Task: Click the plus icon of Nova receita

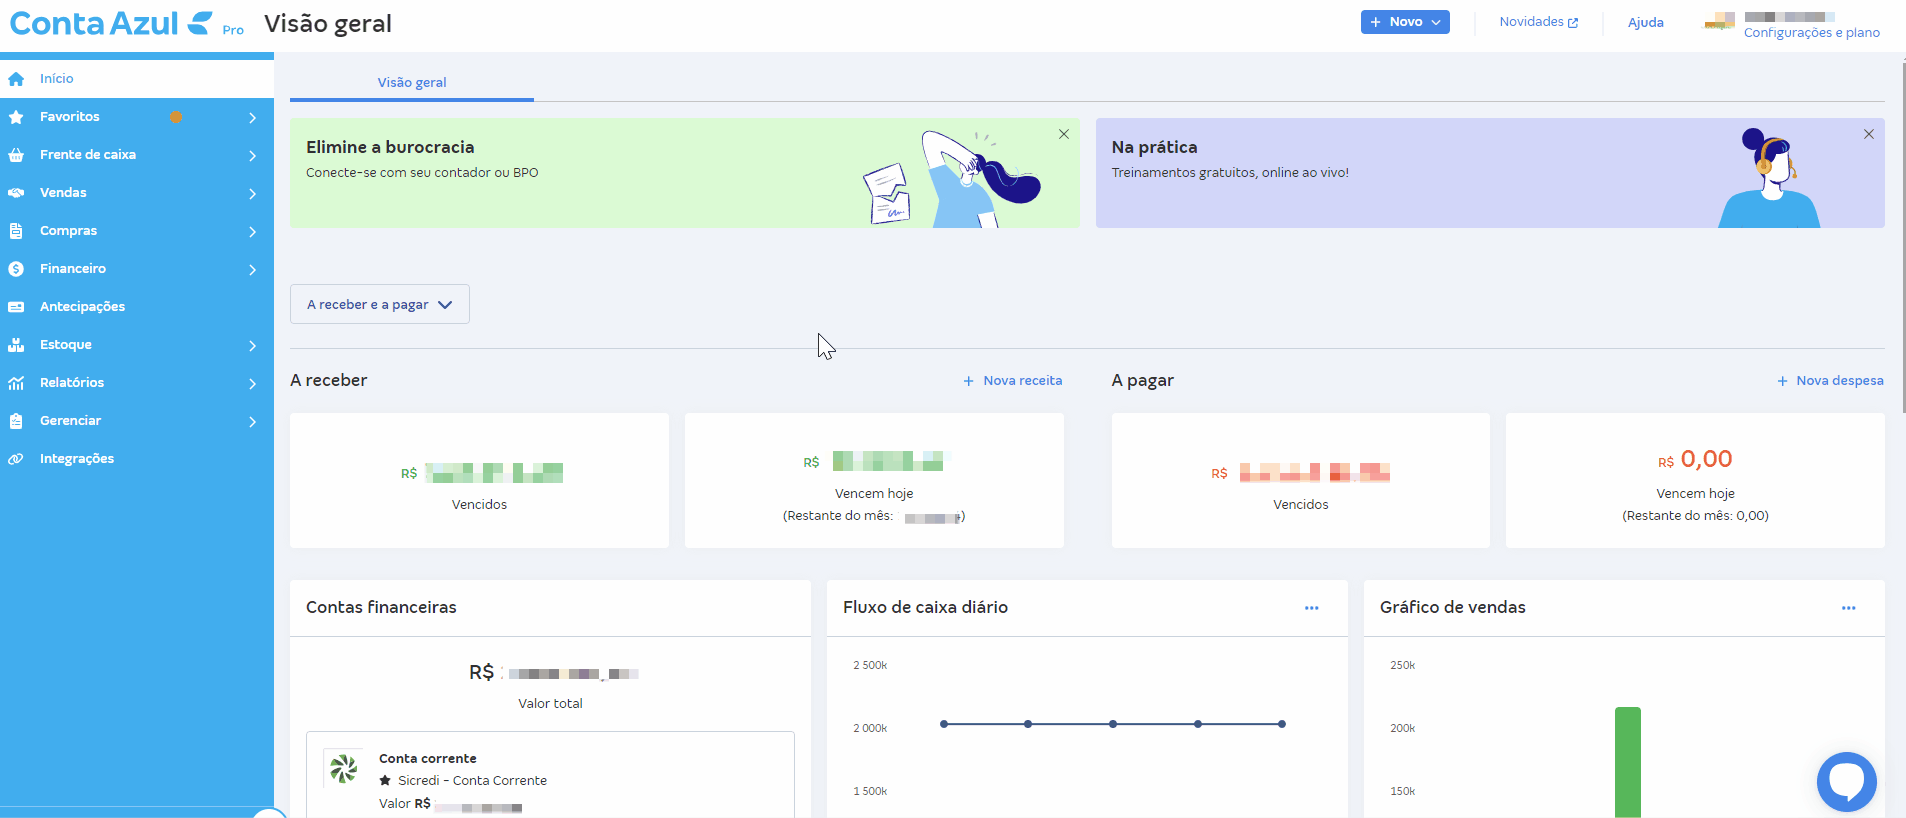Action: pos(968,381)
